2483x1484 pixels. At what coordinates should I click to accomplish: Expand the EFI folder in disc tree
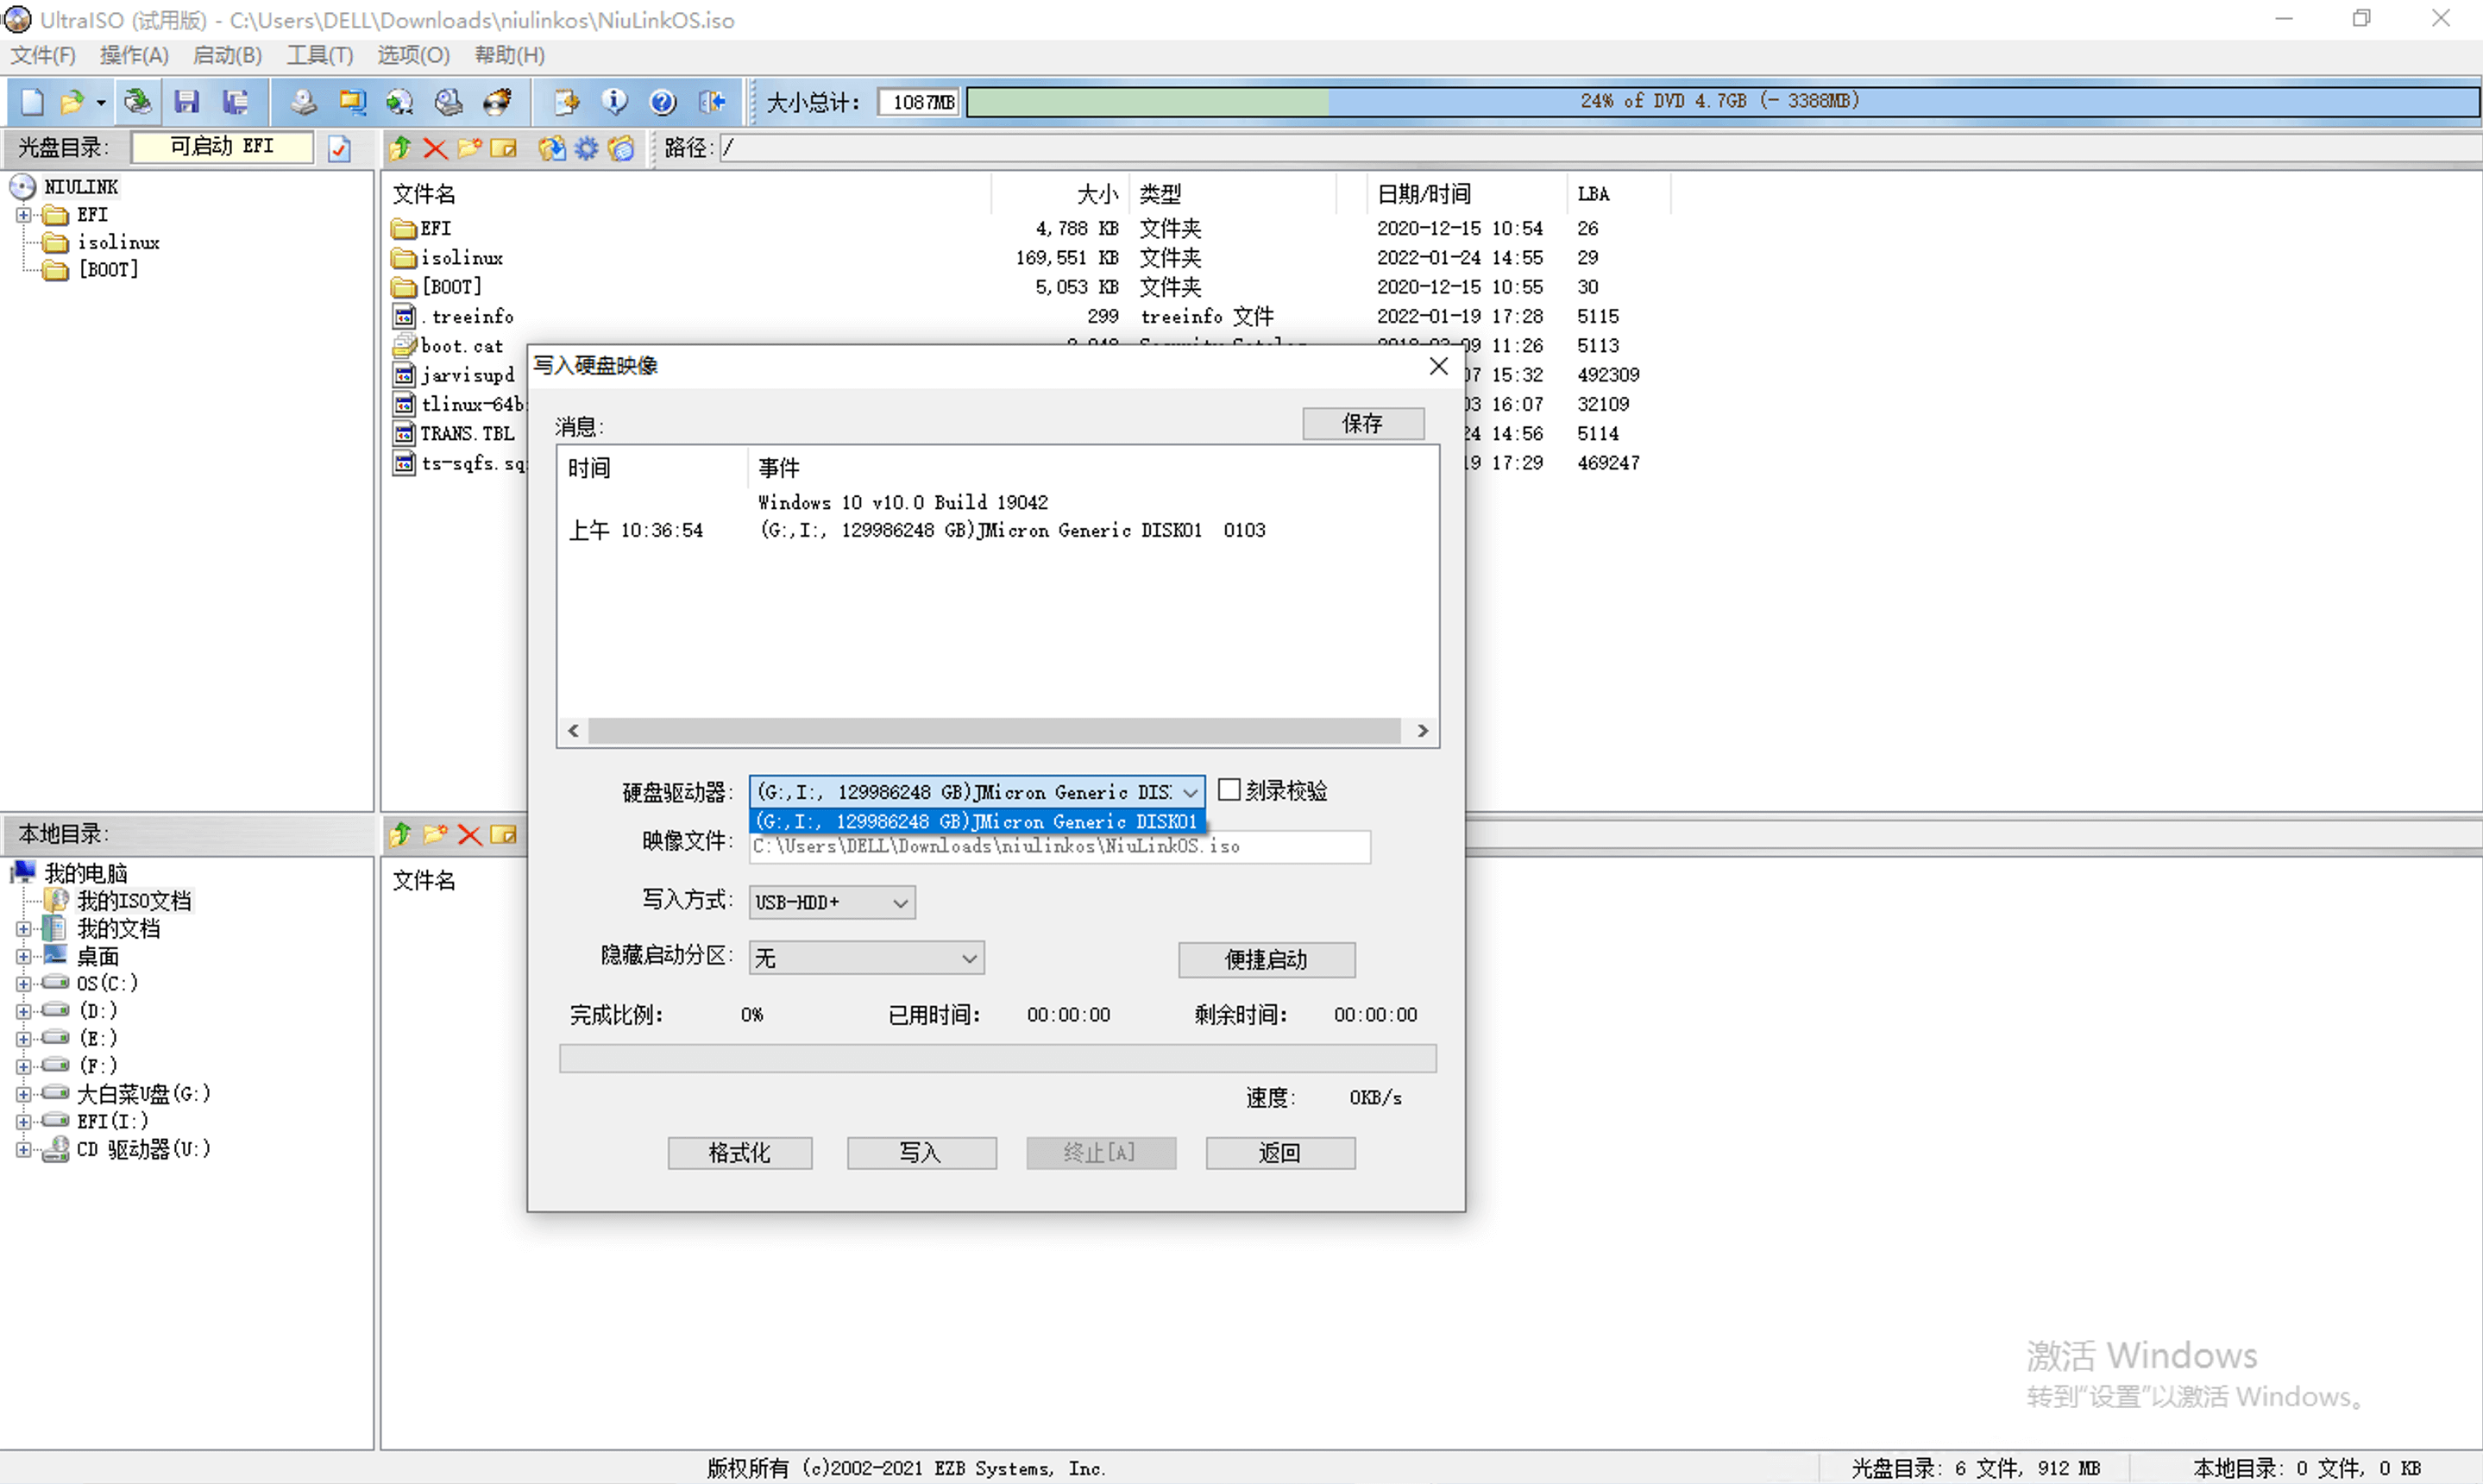(x=23, y=214)
